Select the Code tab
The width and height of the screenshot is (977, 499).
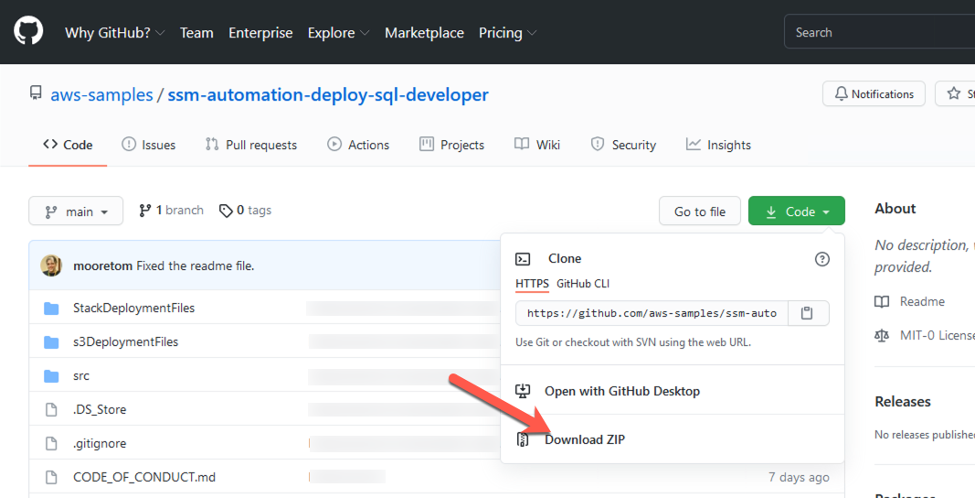point(67,145)
